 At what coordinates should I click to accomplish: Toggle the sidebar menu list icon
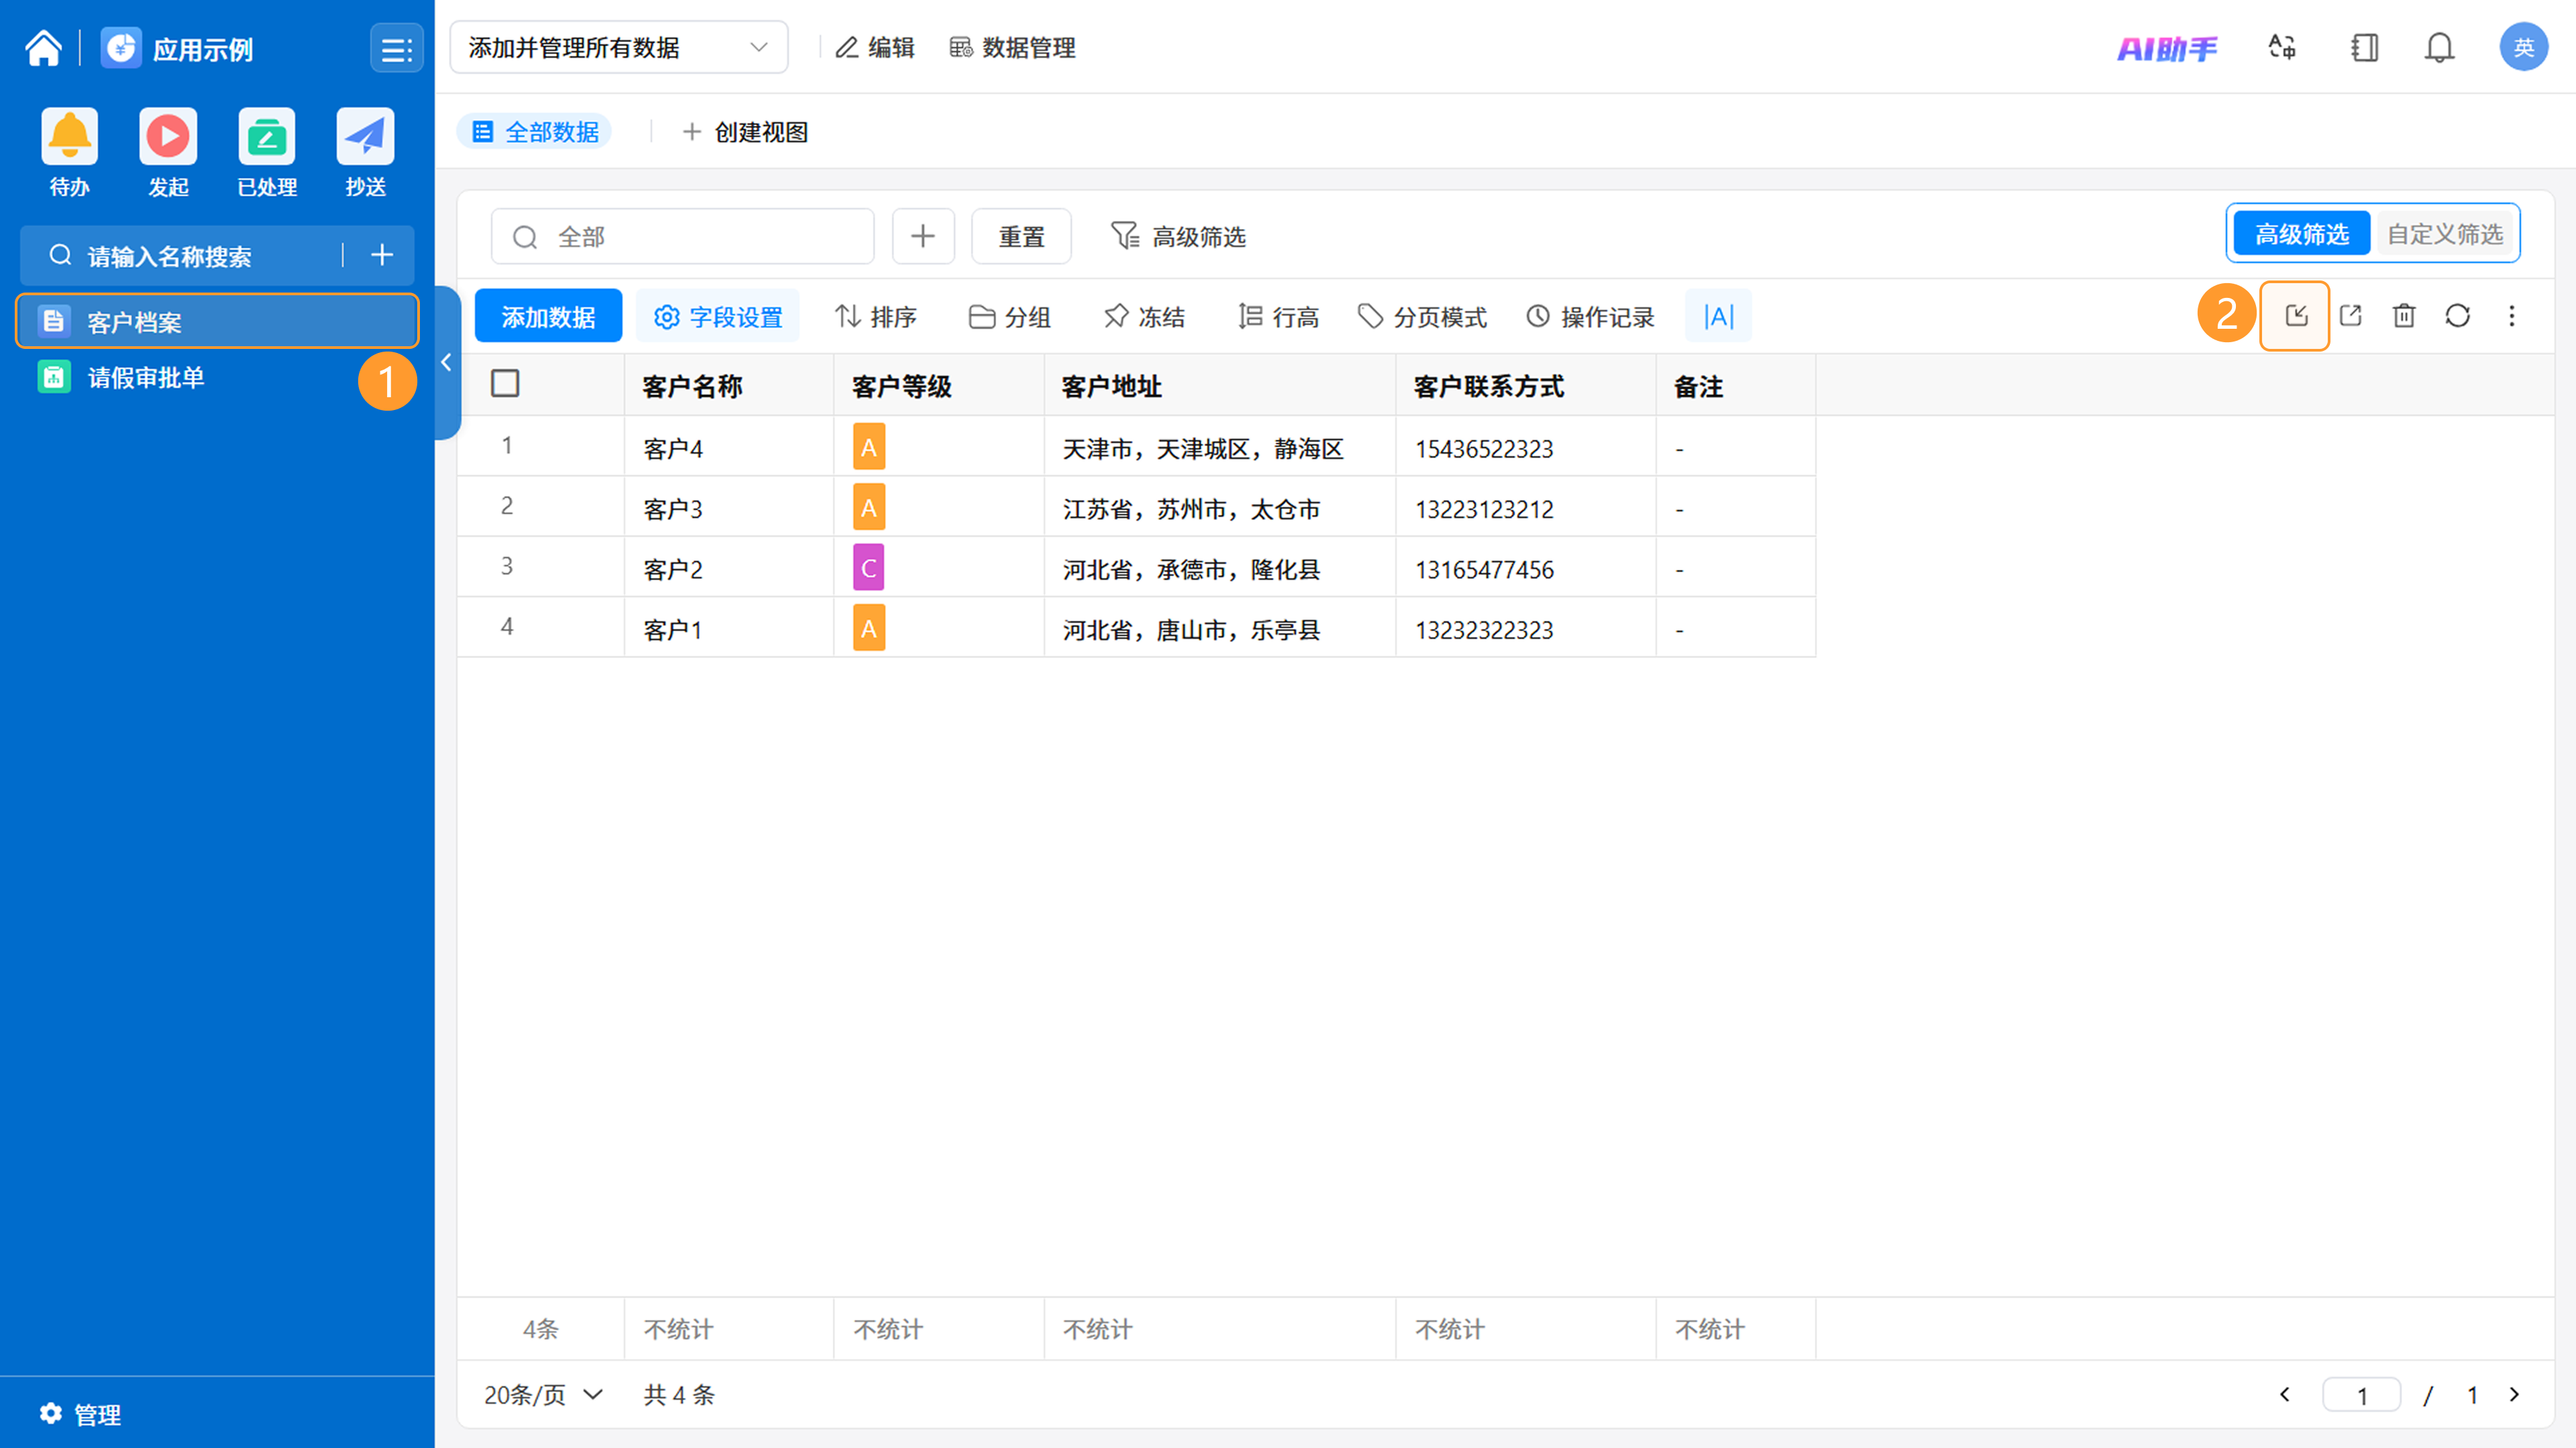396,48
